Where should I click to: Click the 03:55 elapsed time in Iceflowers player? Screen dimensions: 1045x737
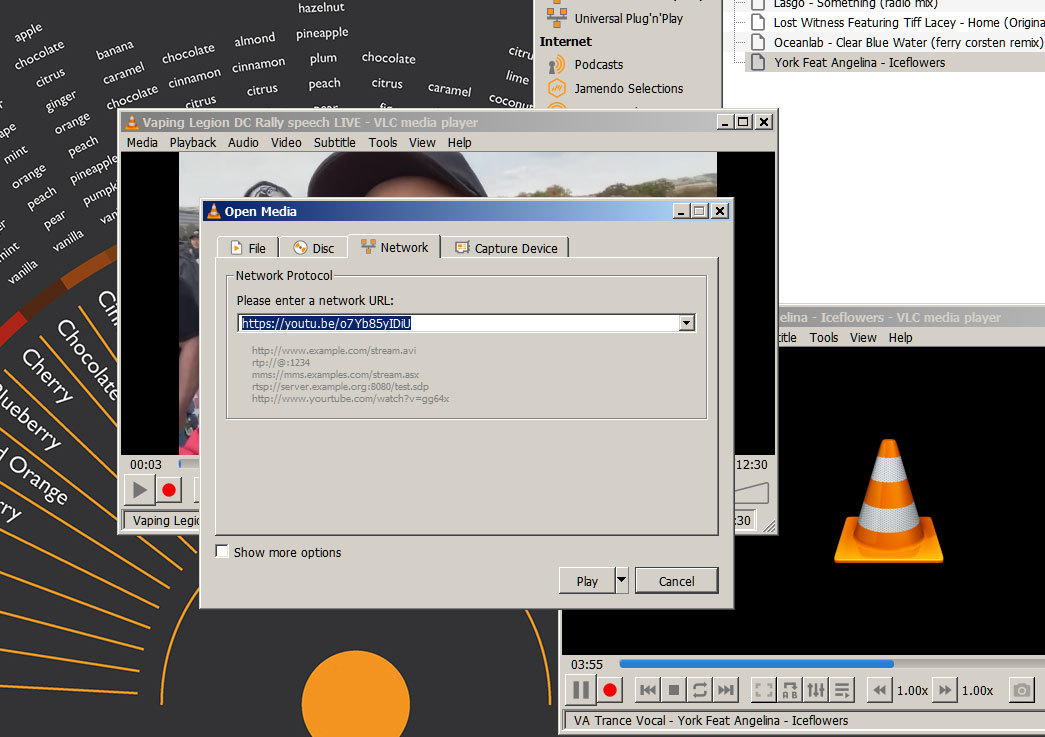(586, 664)
